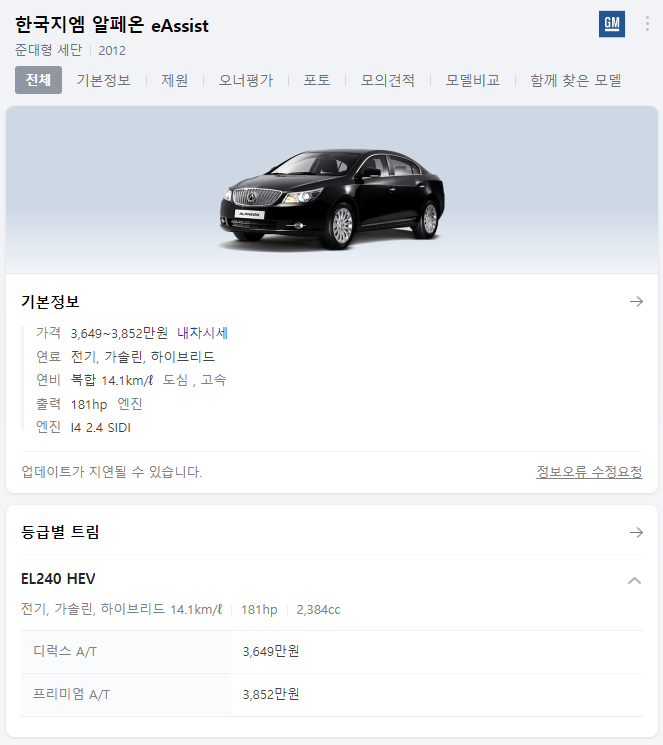The width and height of the screenshot is (663, 745).
Task: Click the 내차시세 link
Action: (x=202, y=333)
